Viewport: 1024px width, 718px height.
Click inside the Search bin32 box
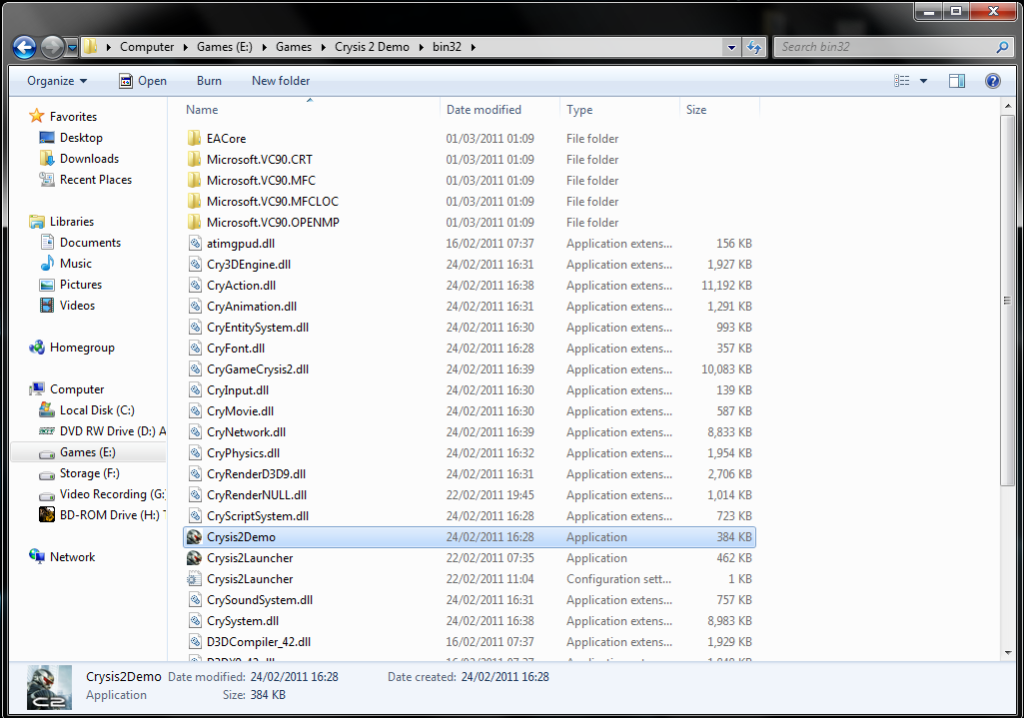coord(880,46)
